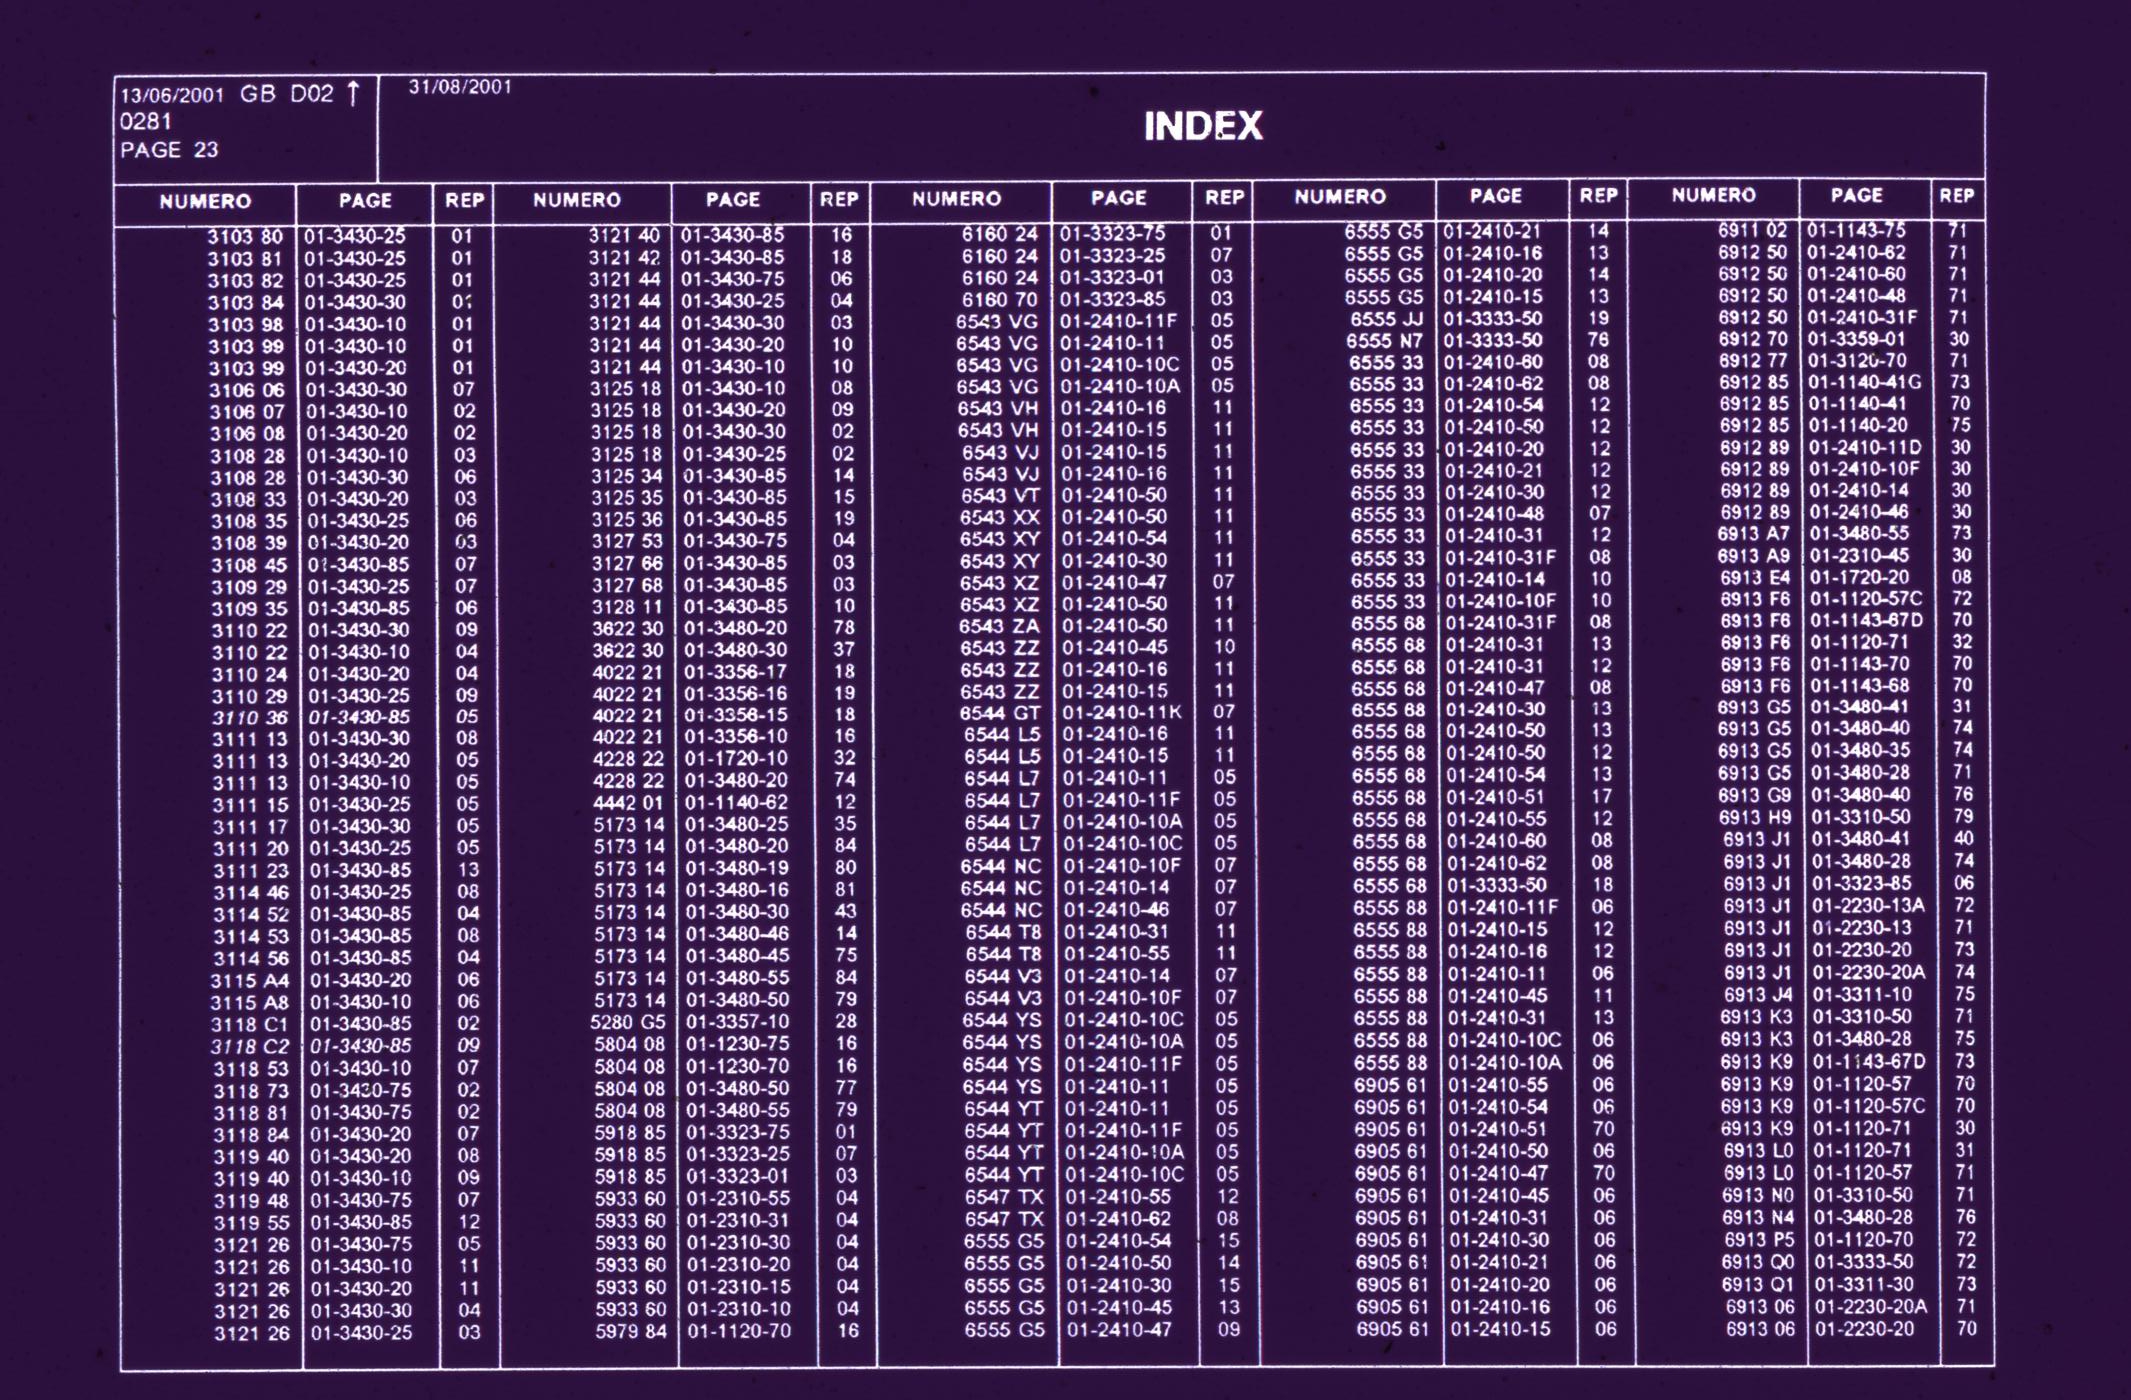Select the code 0281 in header box
The width and height of the screenshot is (2131, 1400).
pyautogui.click(x=146, y=122)
